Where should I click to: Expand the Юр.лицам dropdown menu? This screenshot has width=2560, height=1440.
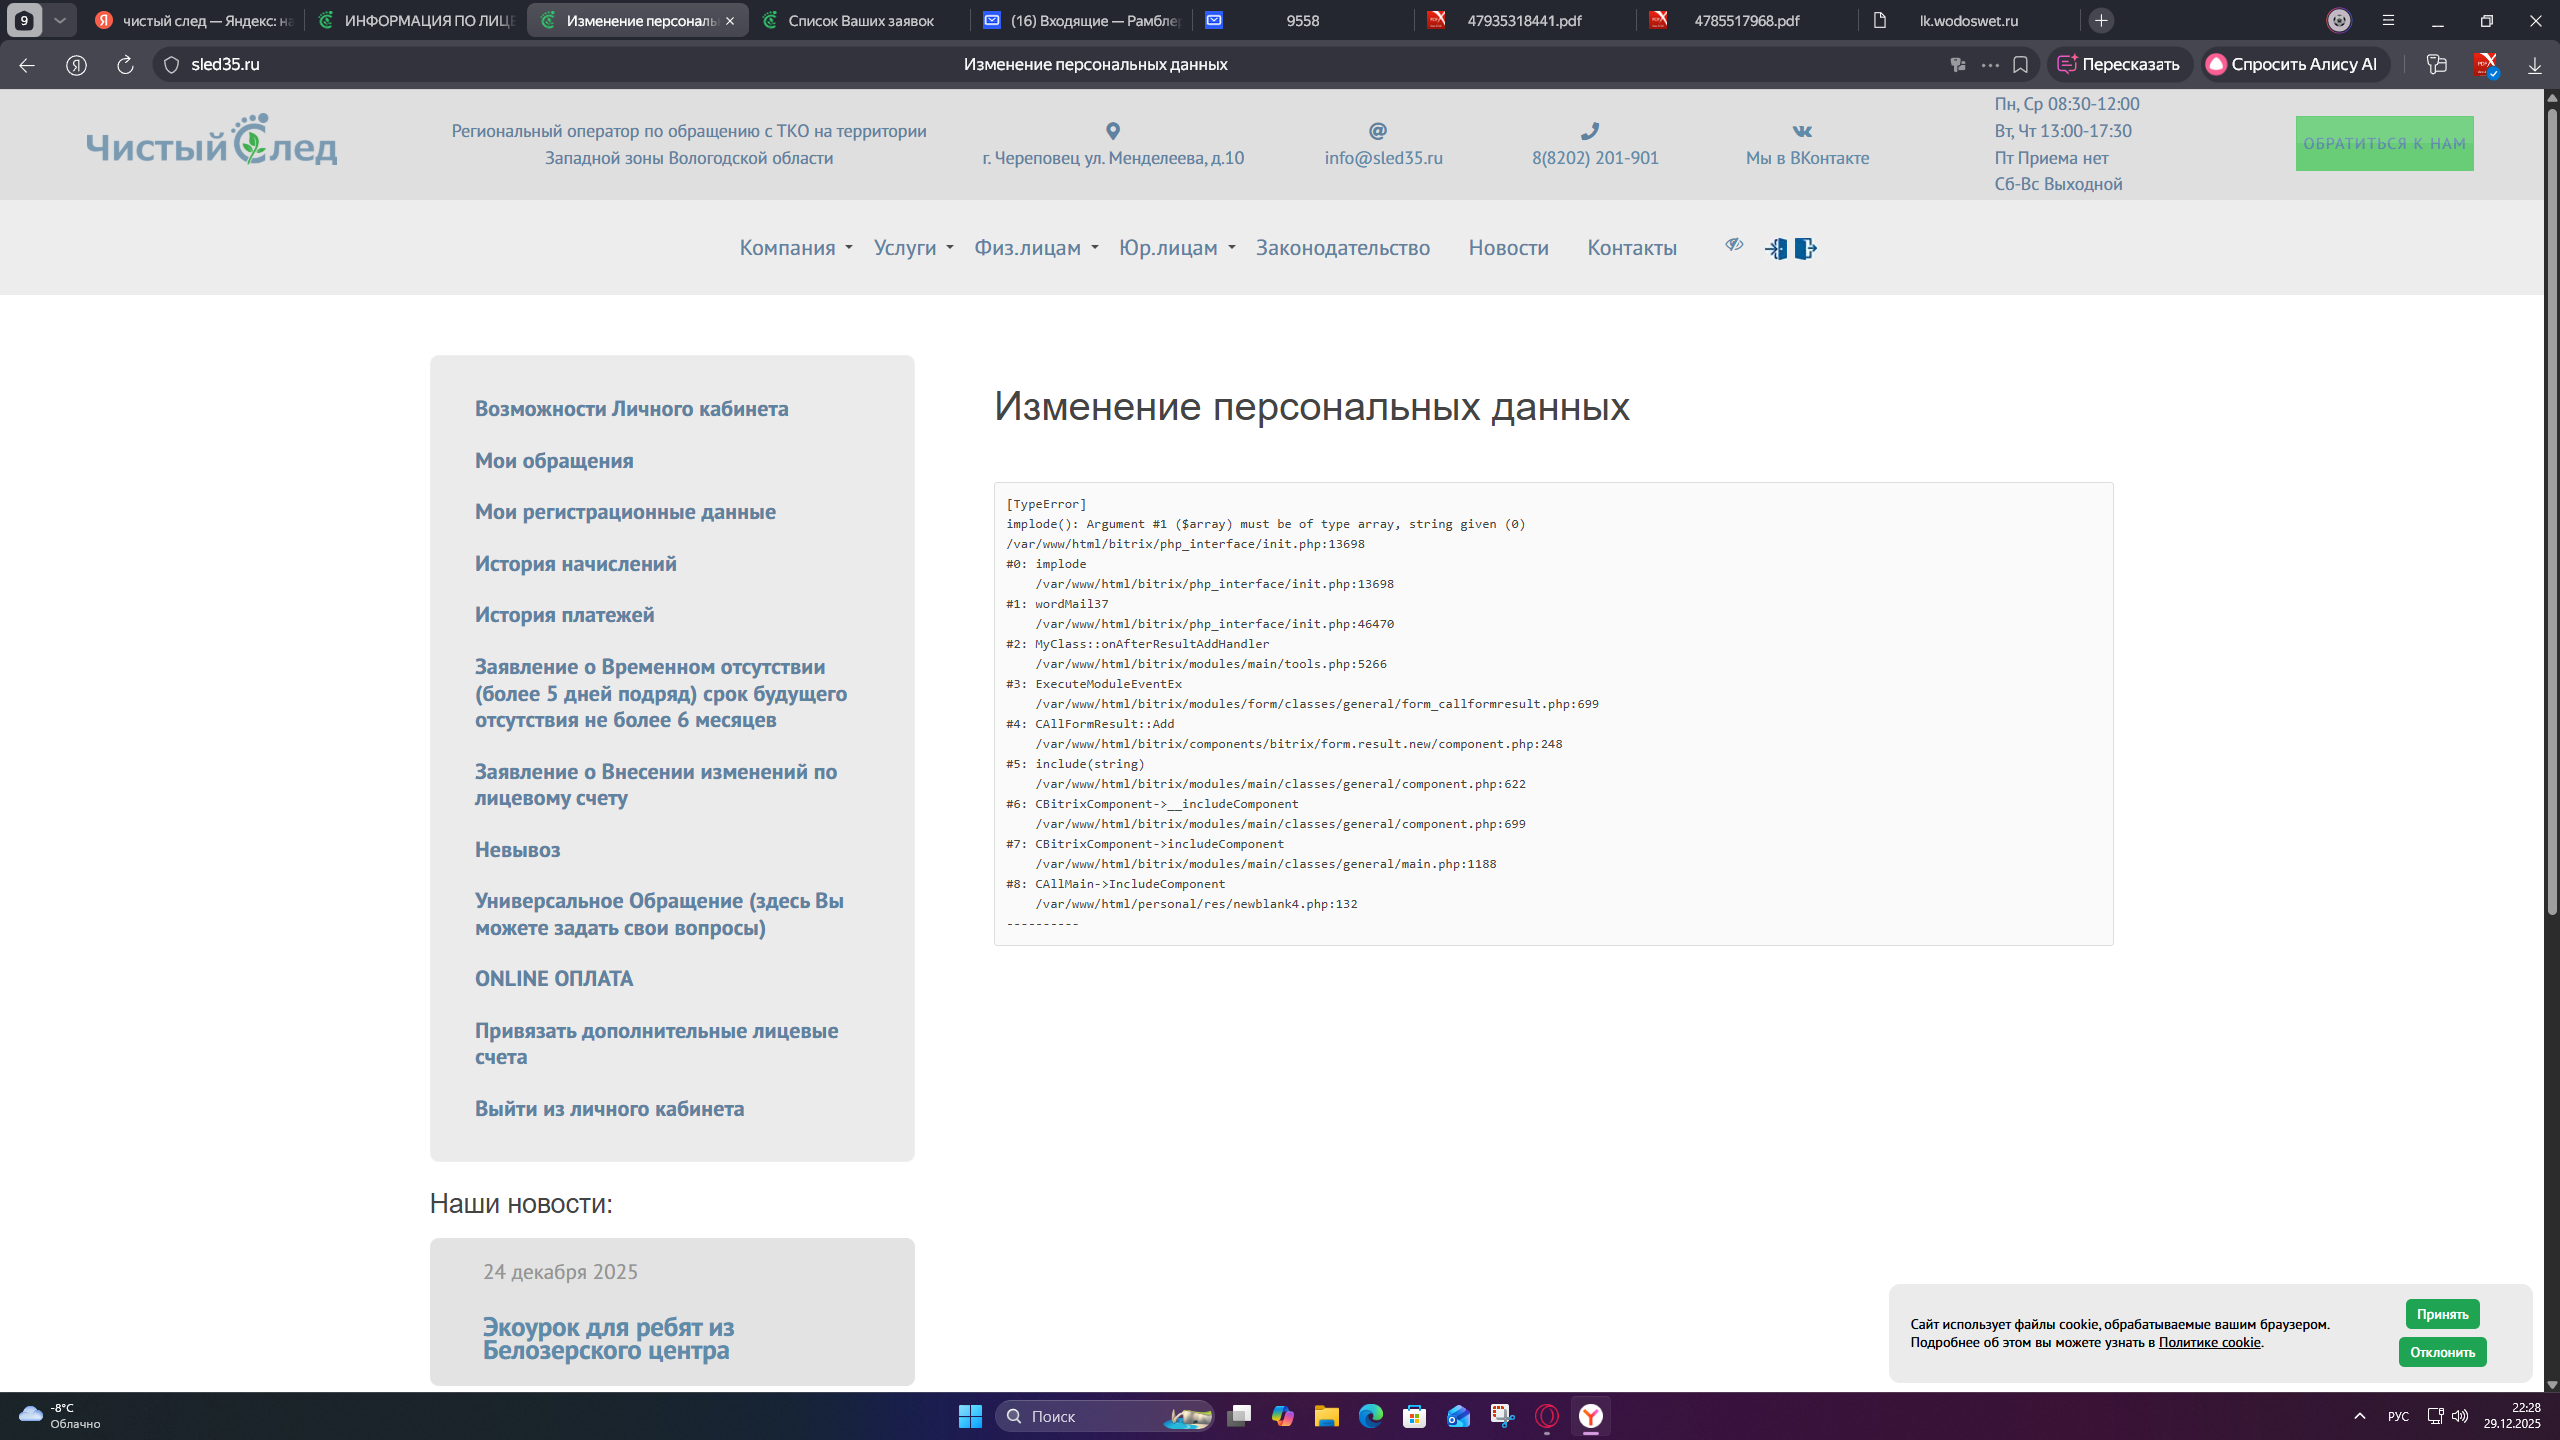coord(1177,248)
